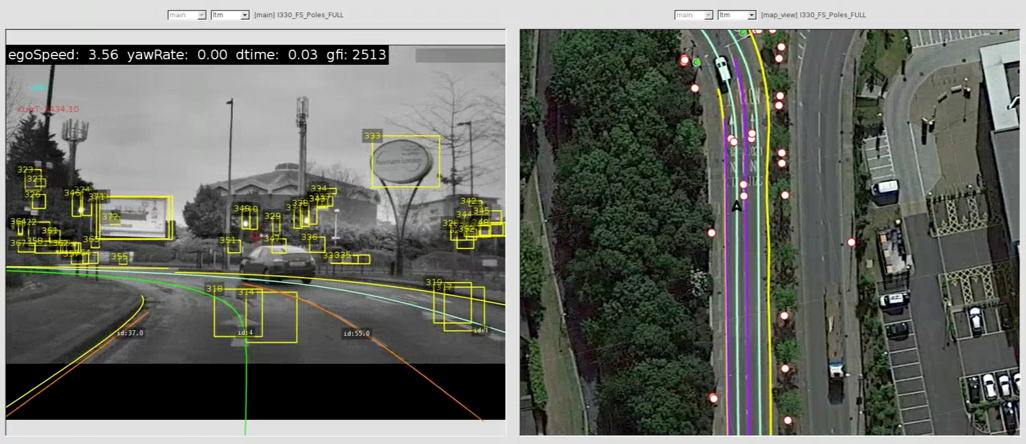
Task: Click the egoSpeed status readout overlay
Action: coord(196,56)
